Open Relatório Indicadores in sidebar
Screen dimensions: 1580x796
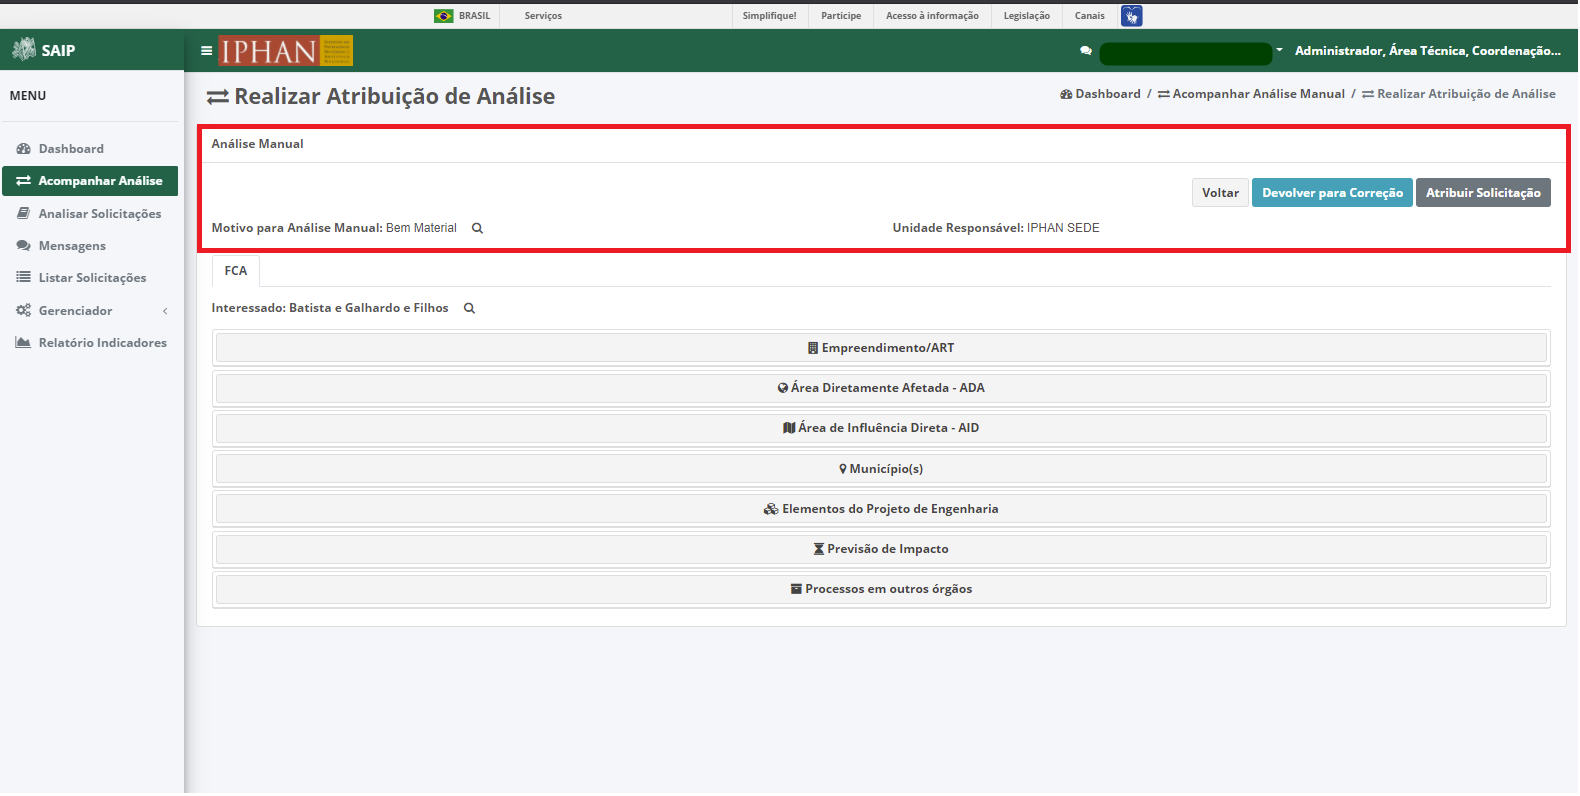(90, 343)
